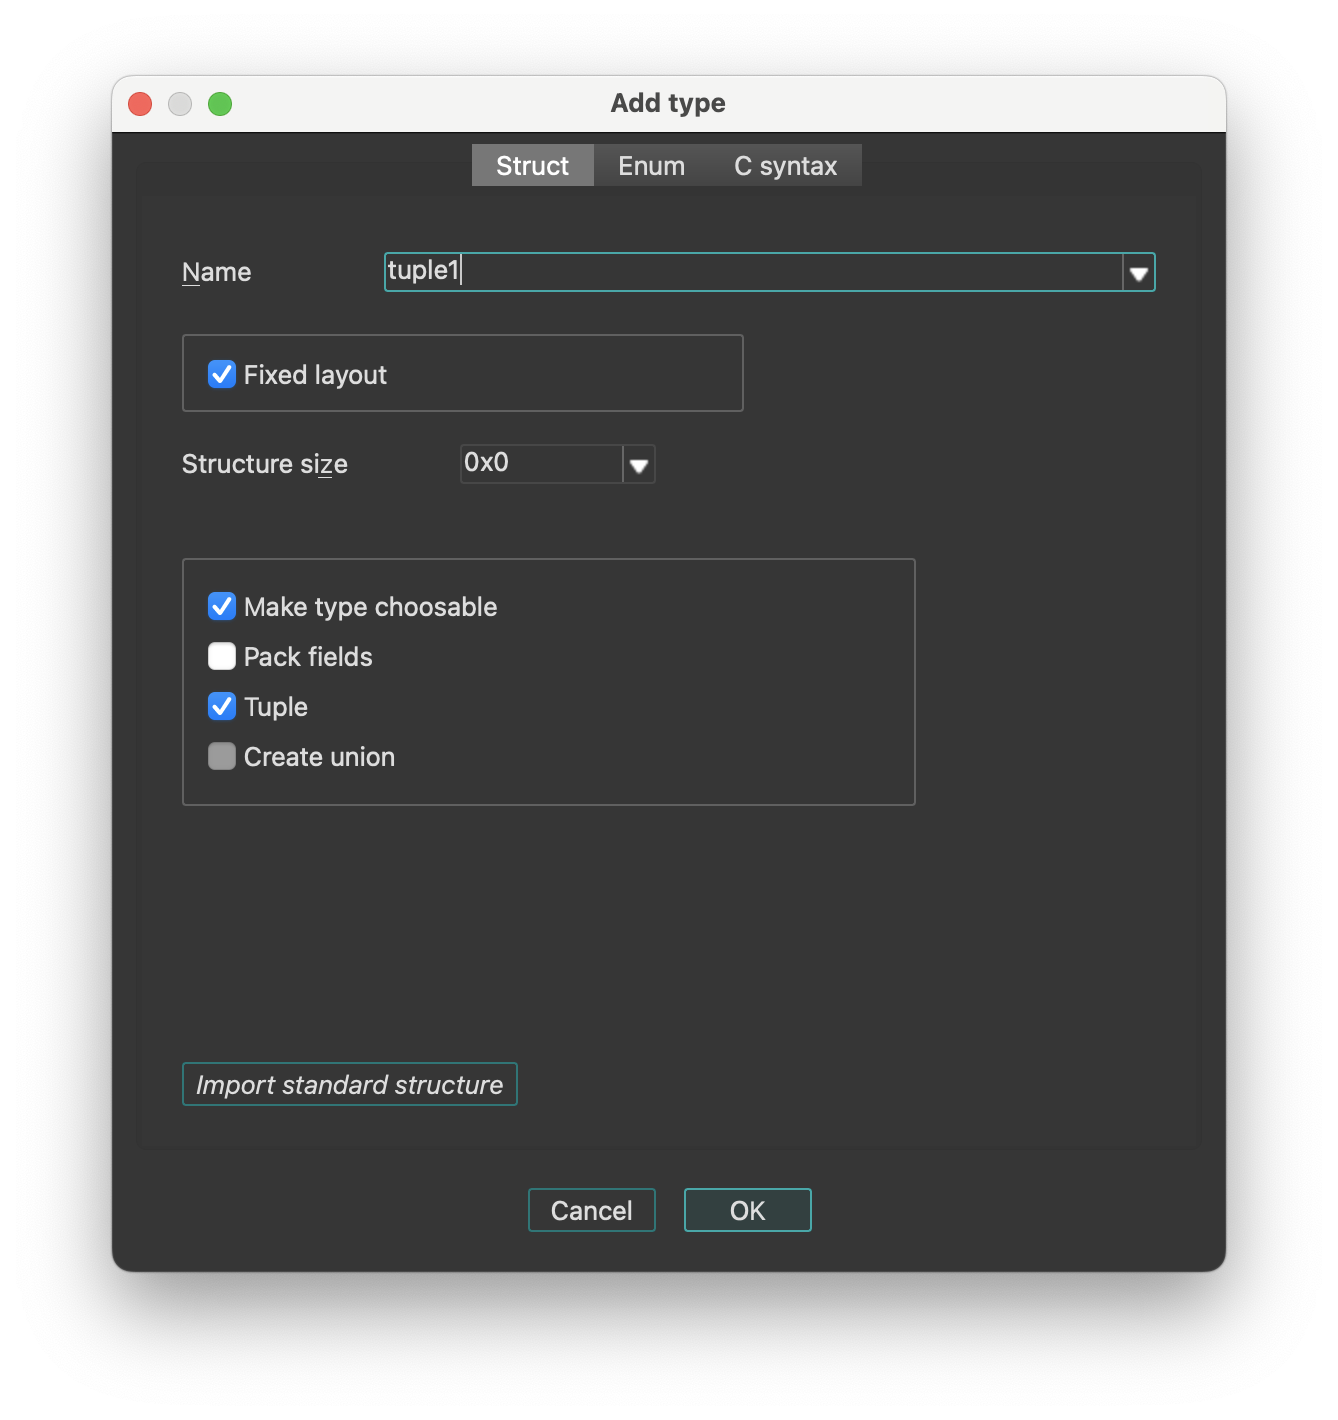1338x1420 pixels.
Task: Untick the Tuple checkbox
Action: [x=222, y=707]
